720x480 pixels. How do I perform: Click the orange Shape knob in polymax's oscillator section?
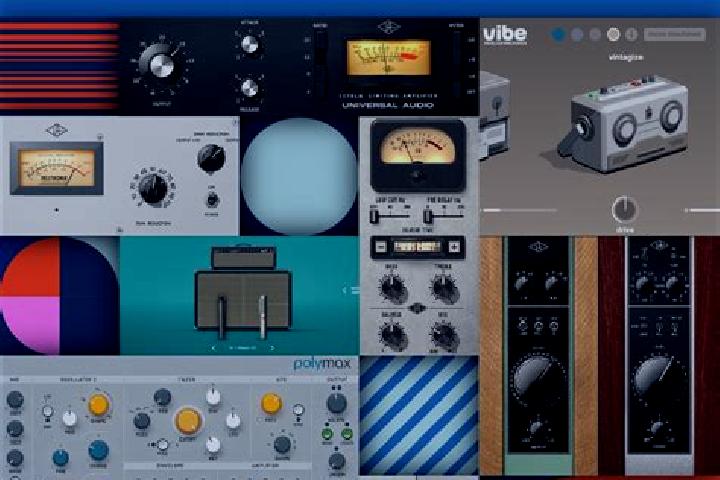click(x=98, y=405)
